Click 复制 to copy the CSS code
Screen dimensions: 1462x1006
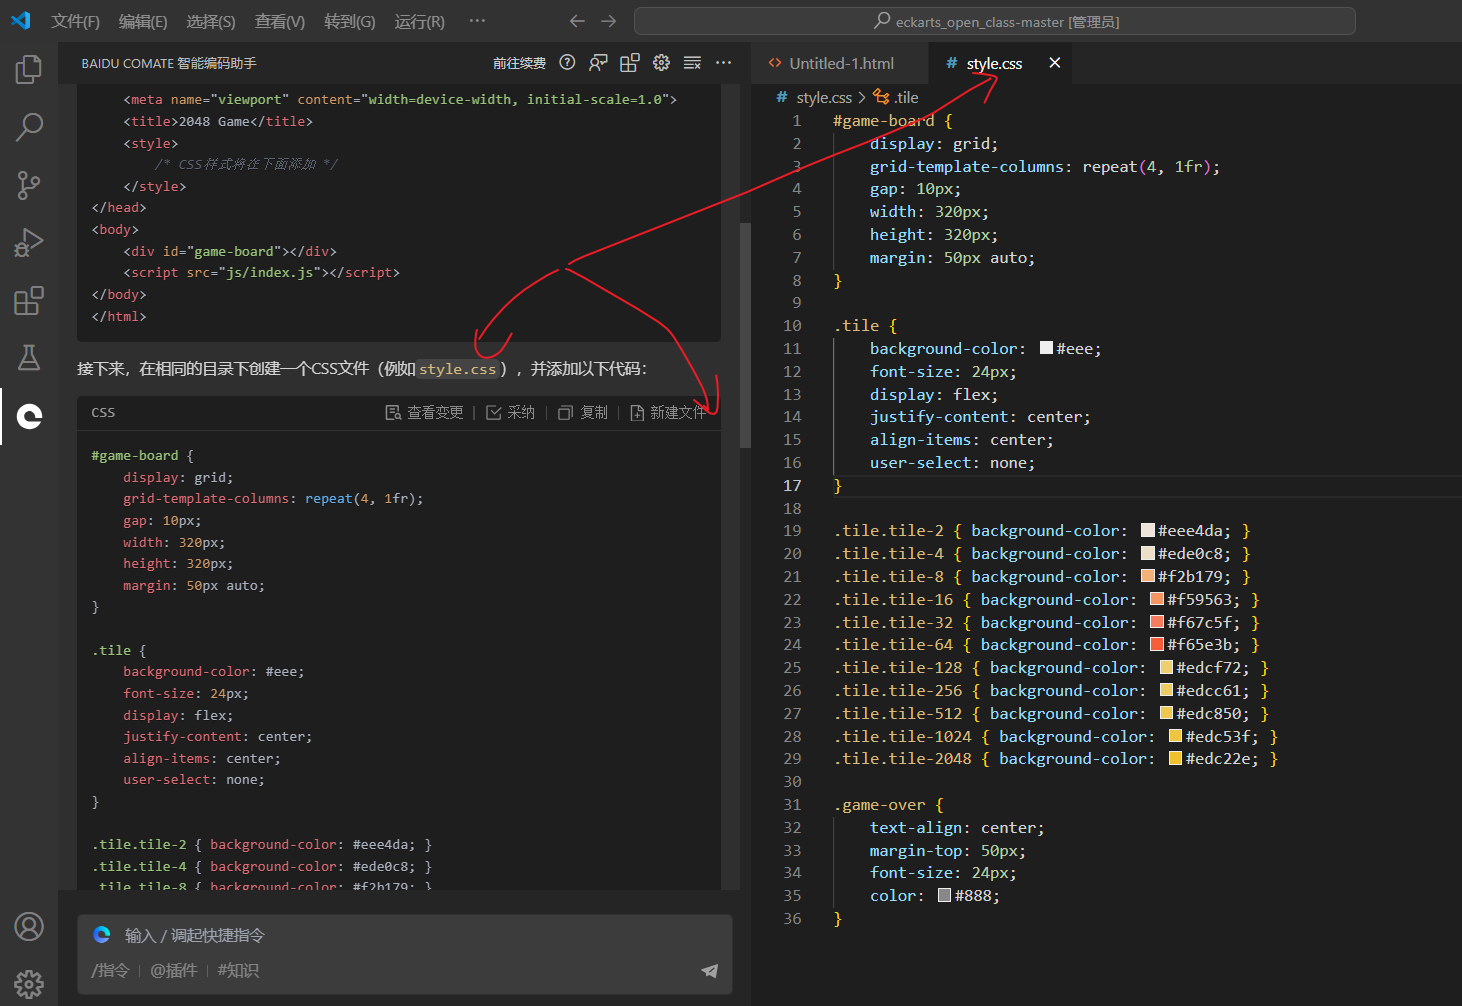[x=583, y=413]
